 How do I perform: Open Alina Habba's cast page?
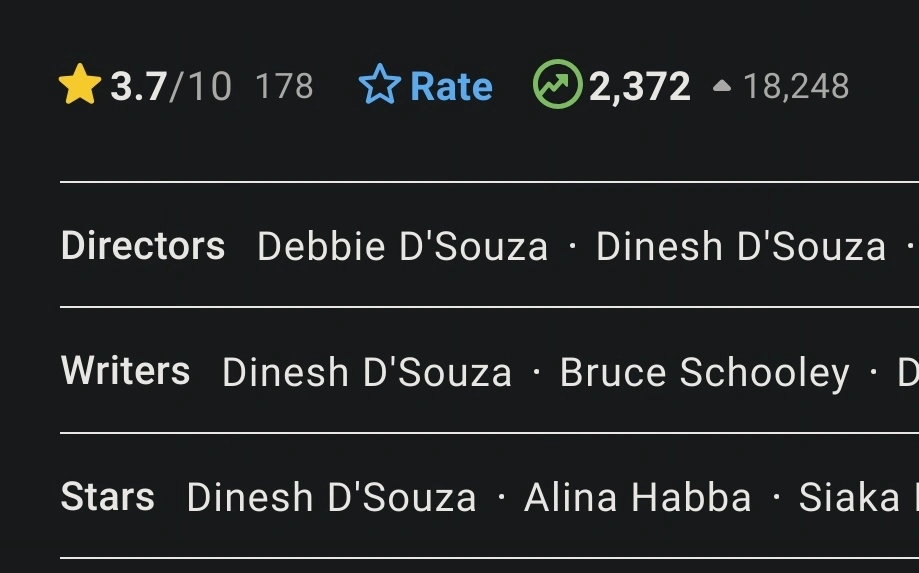coord(637,498)
